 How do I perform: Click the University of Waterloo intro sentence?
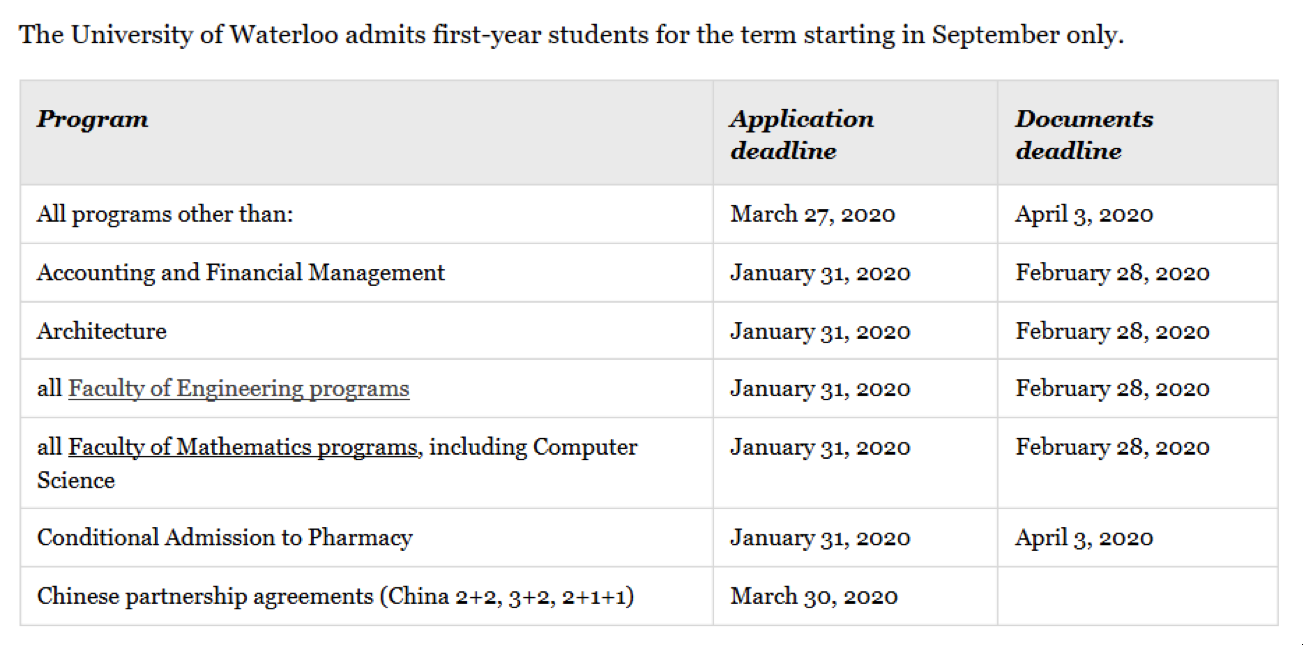pos(572,35)
